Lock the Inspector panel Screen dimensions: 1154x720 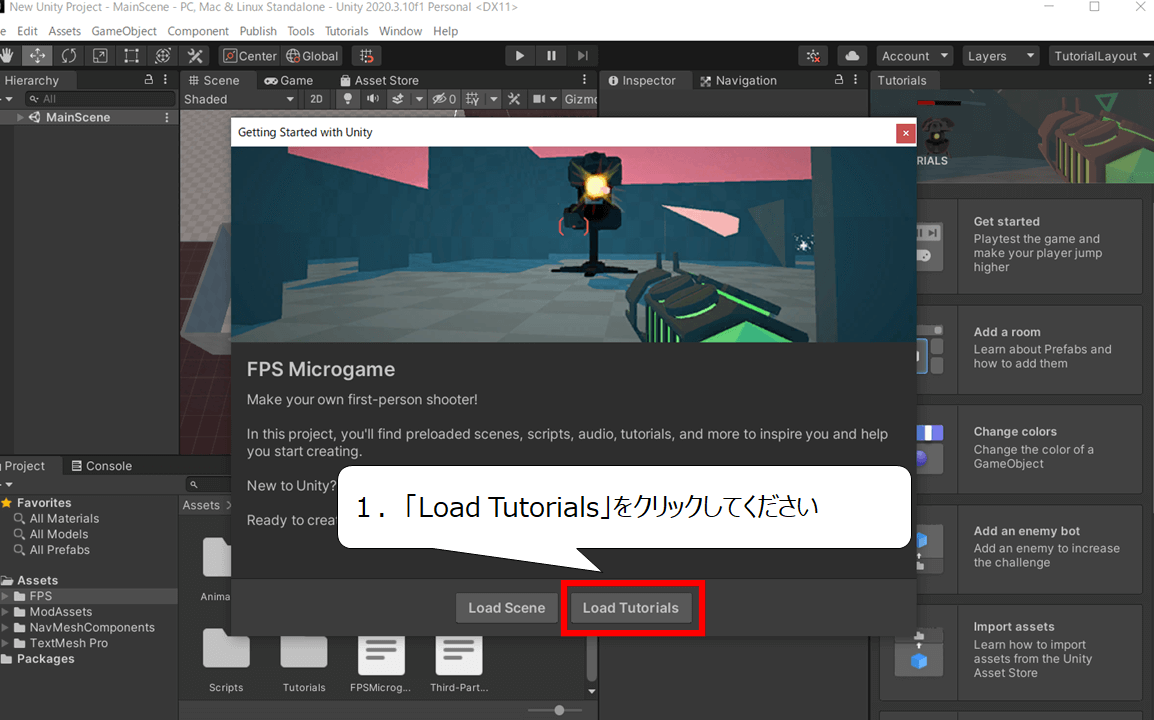pyautogui.click(x=838, y=80)
